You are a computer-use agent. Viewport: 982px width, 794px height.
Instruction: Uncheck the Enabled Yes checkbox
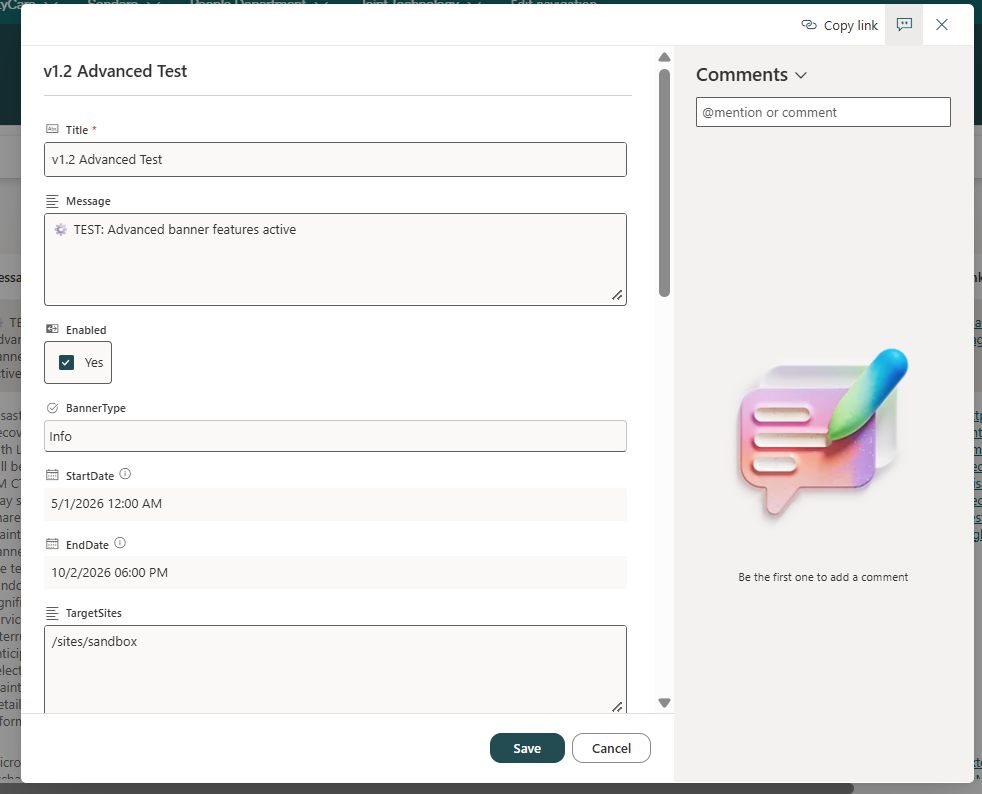coord(66,363)
